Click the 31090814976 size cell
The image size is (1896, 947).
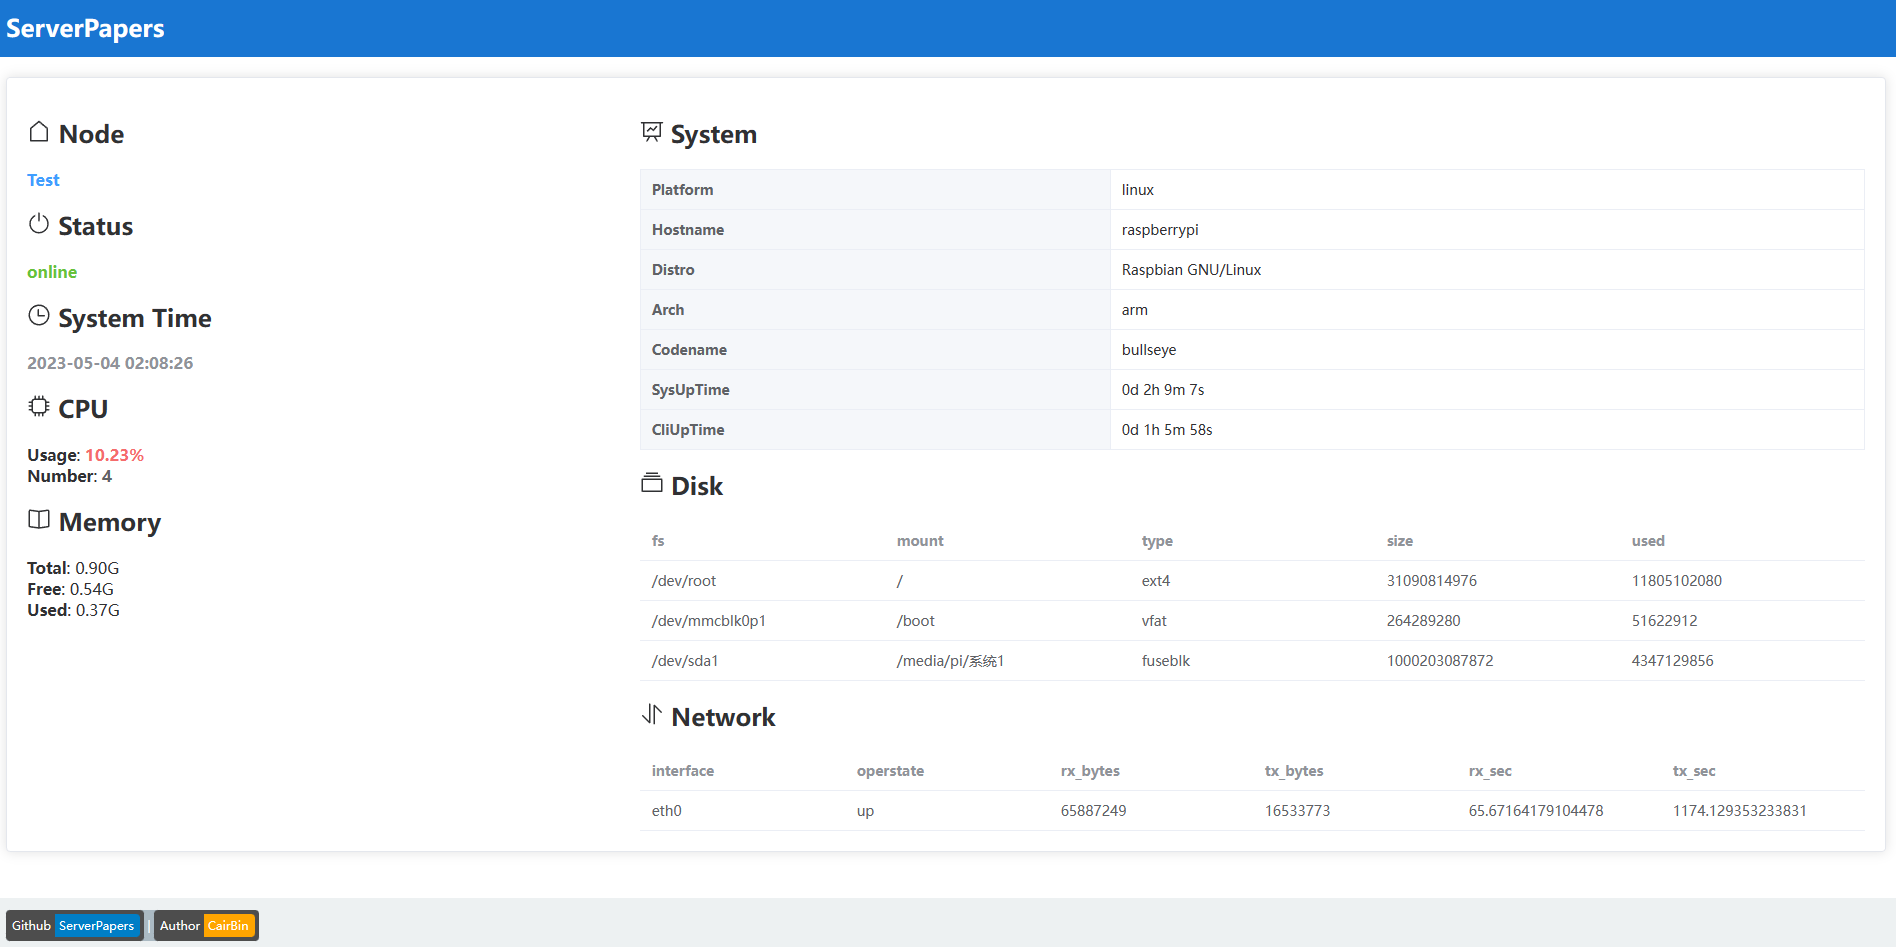[x=1432, y=581]
